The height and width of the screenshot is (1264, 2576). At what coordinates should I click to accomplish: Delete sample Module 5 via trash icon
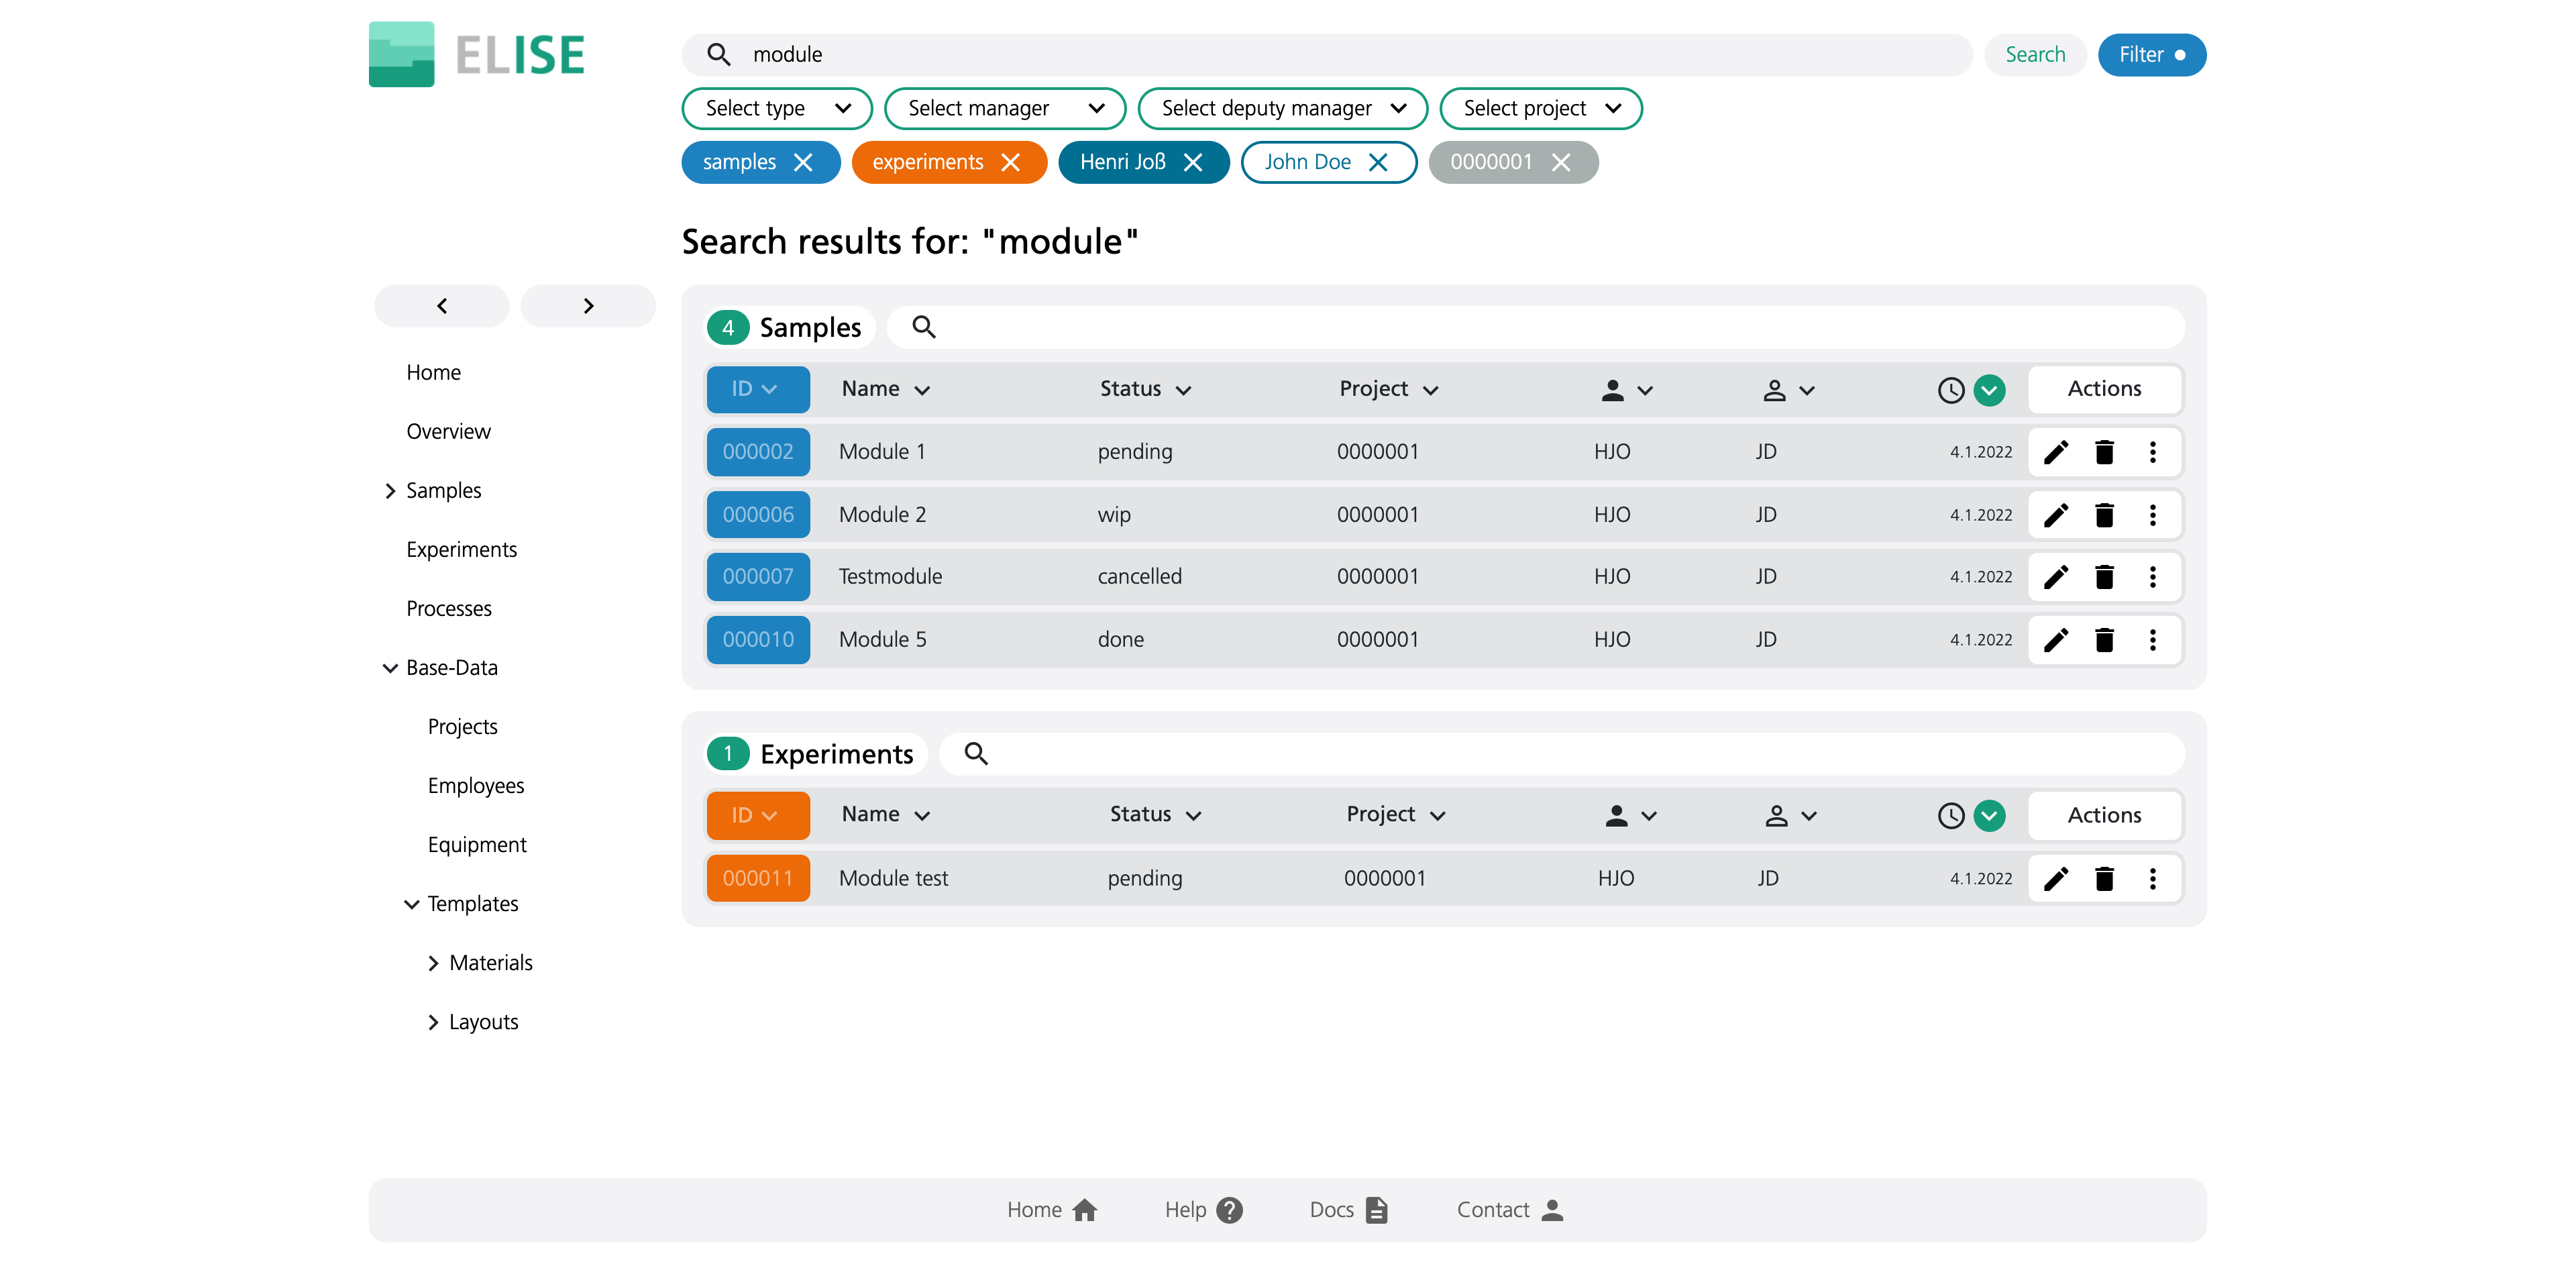2104,640
